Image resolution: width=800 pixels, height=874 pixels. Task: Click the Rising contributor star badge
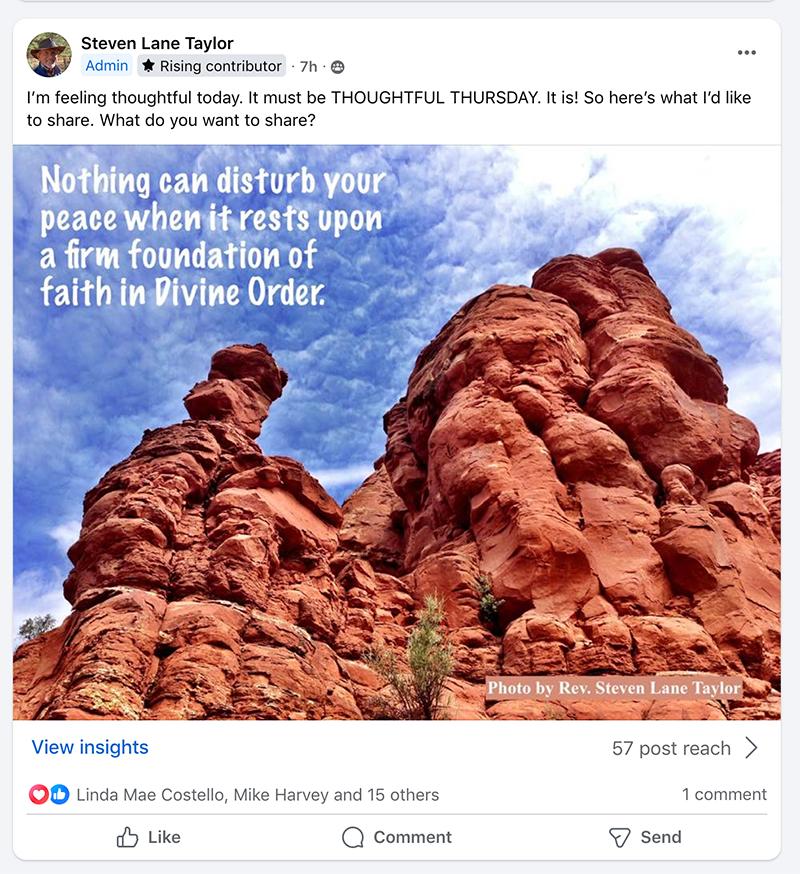click(x=212, y=66)
